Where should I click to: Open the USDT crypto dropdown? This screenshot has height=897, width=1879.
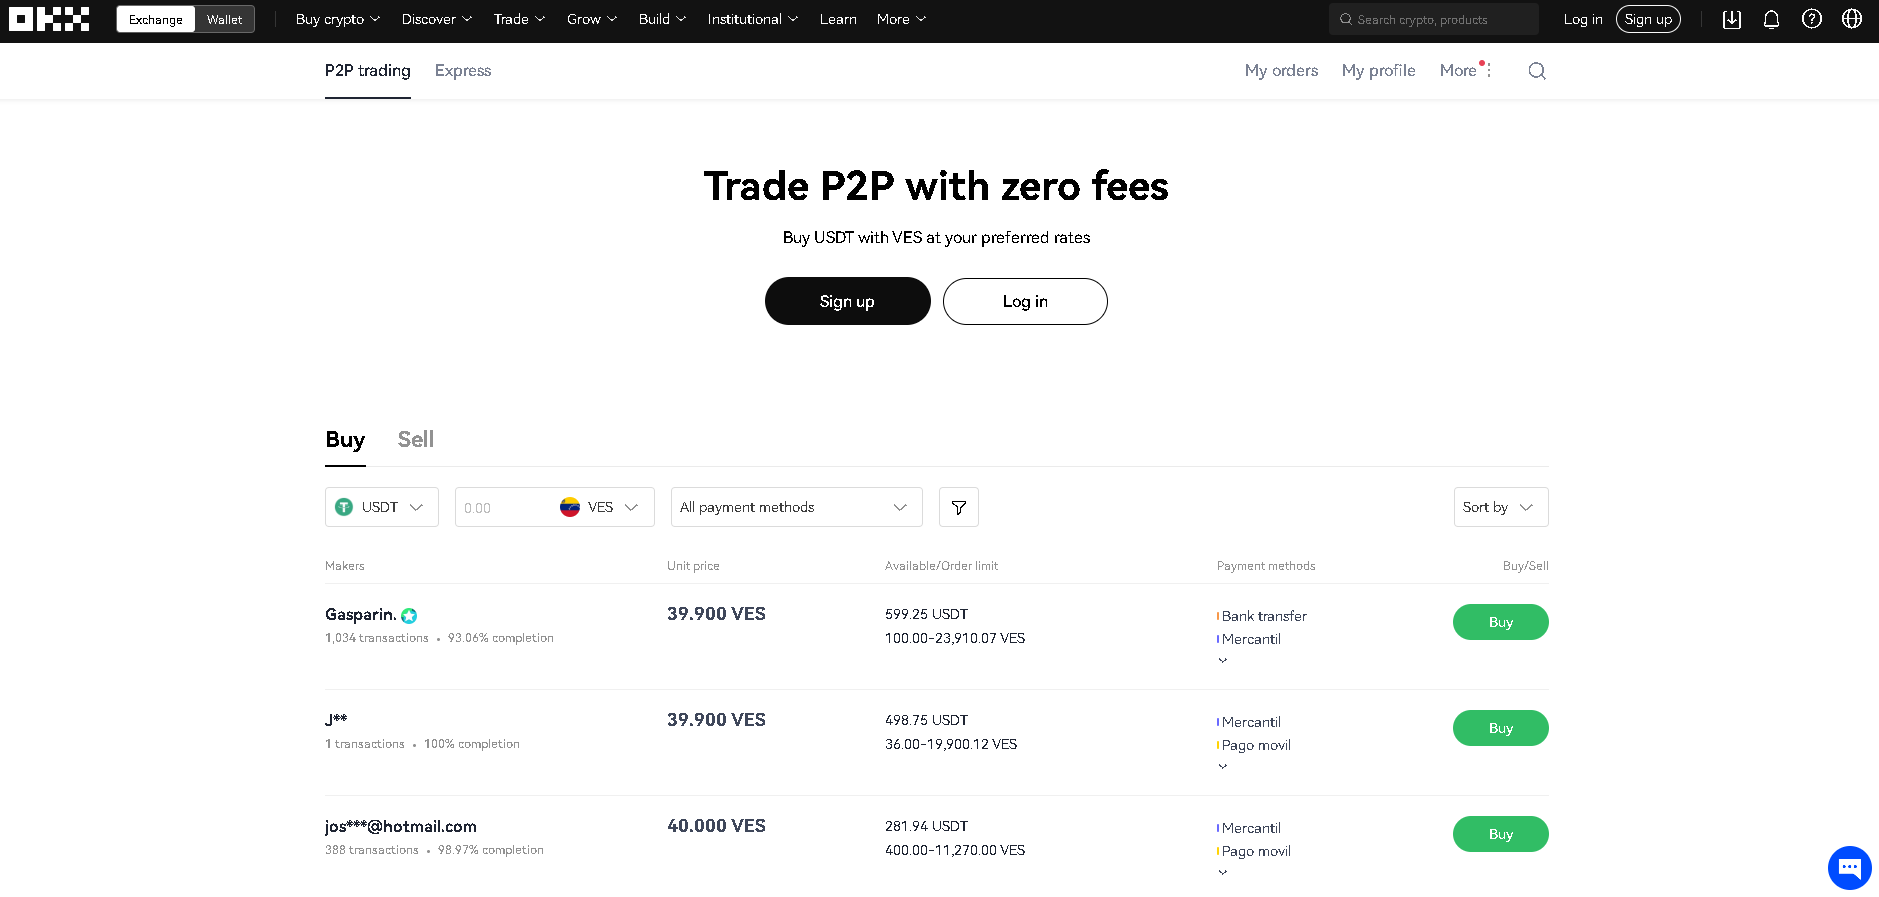point(382,507)
